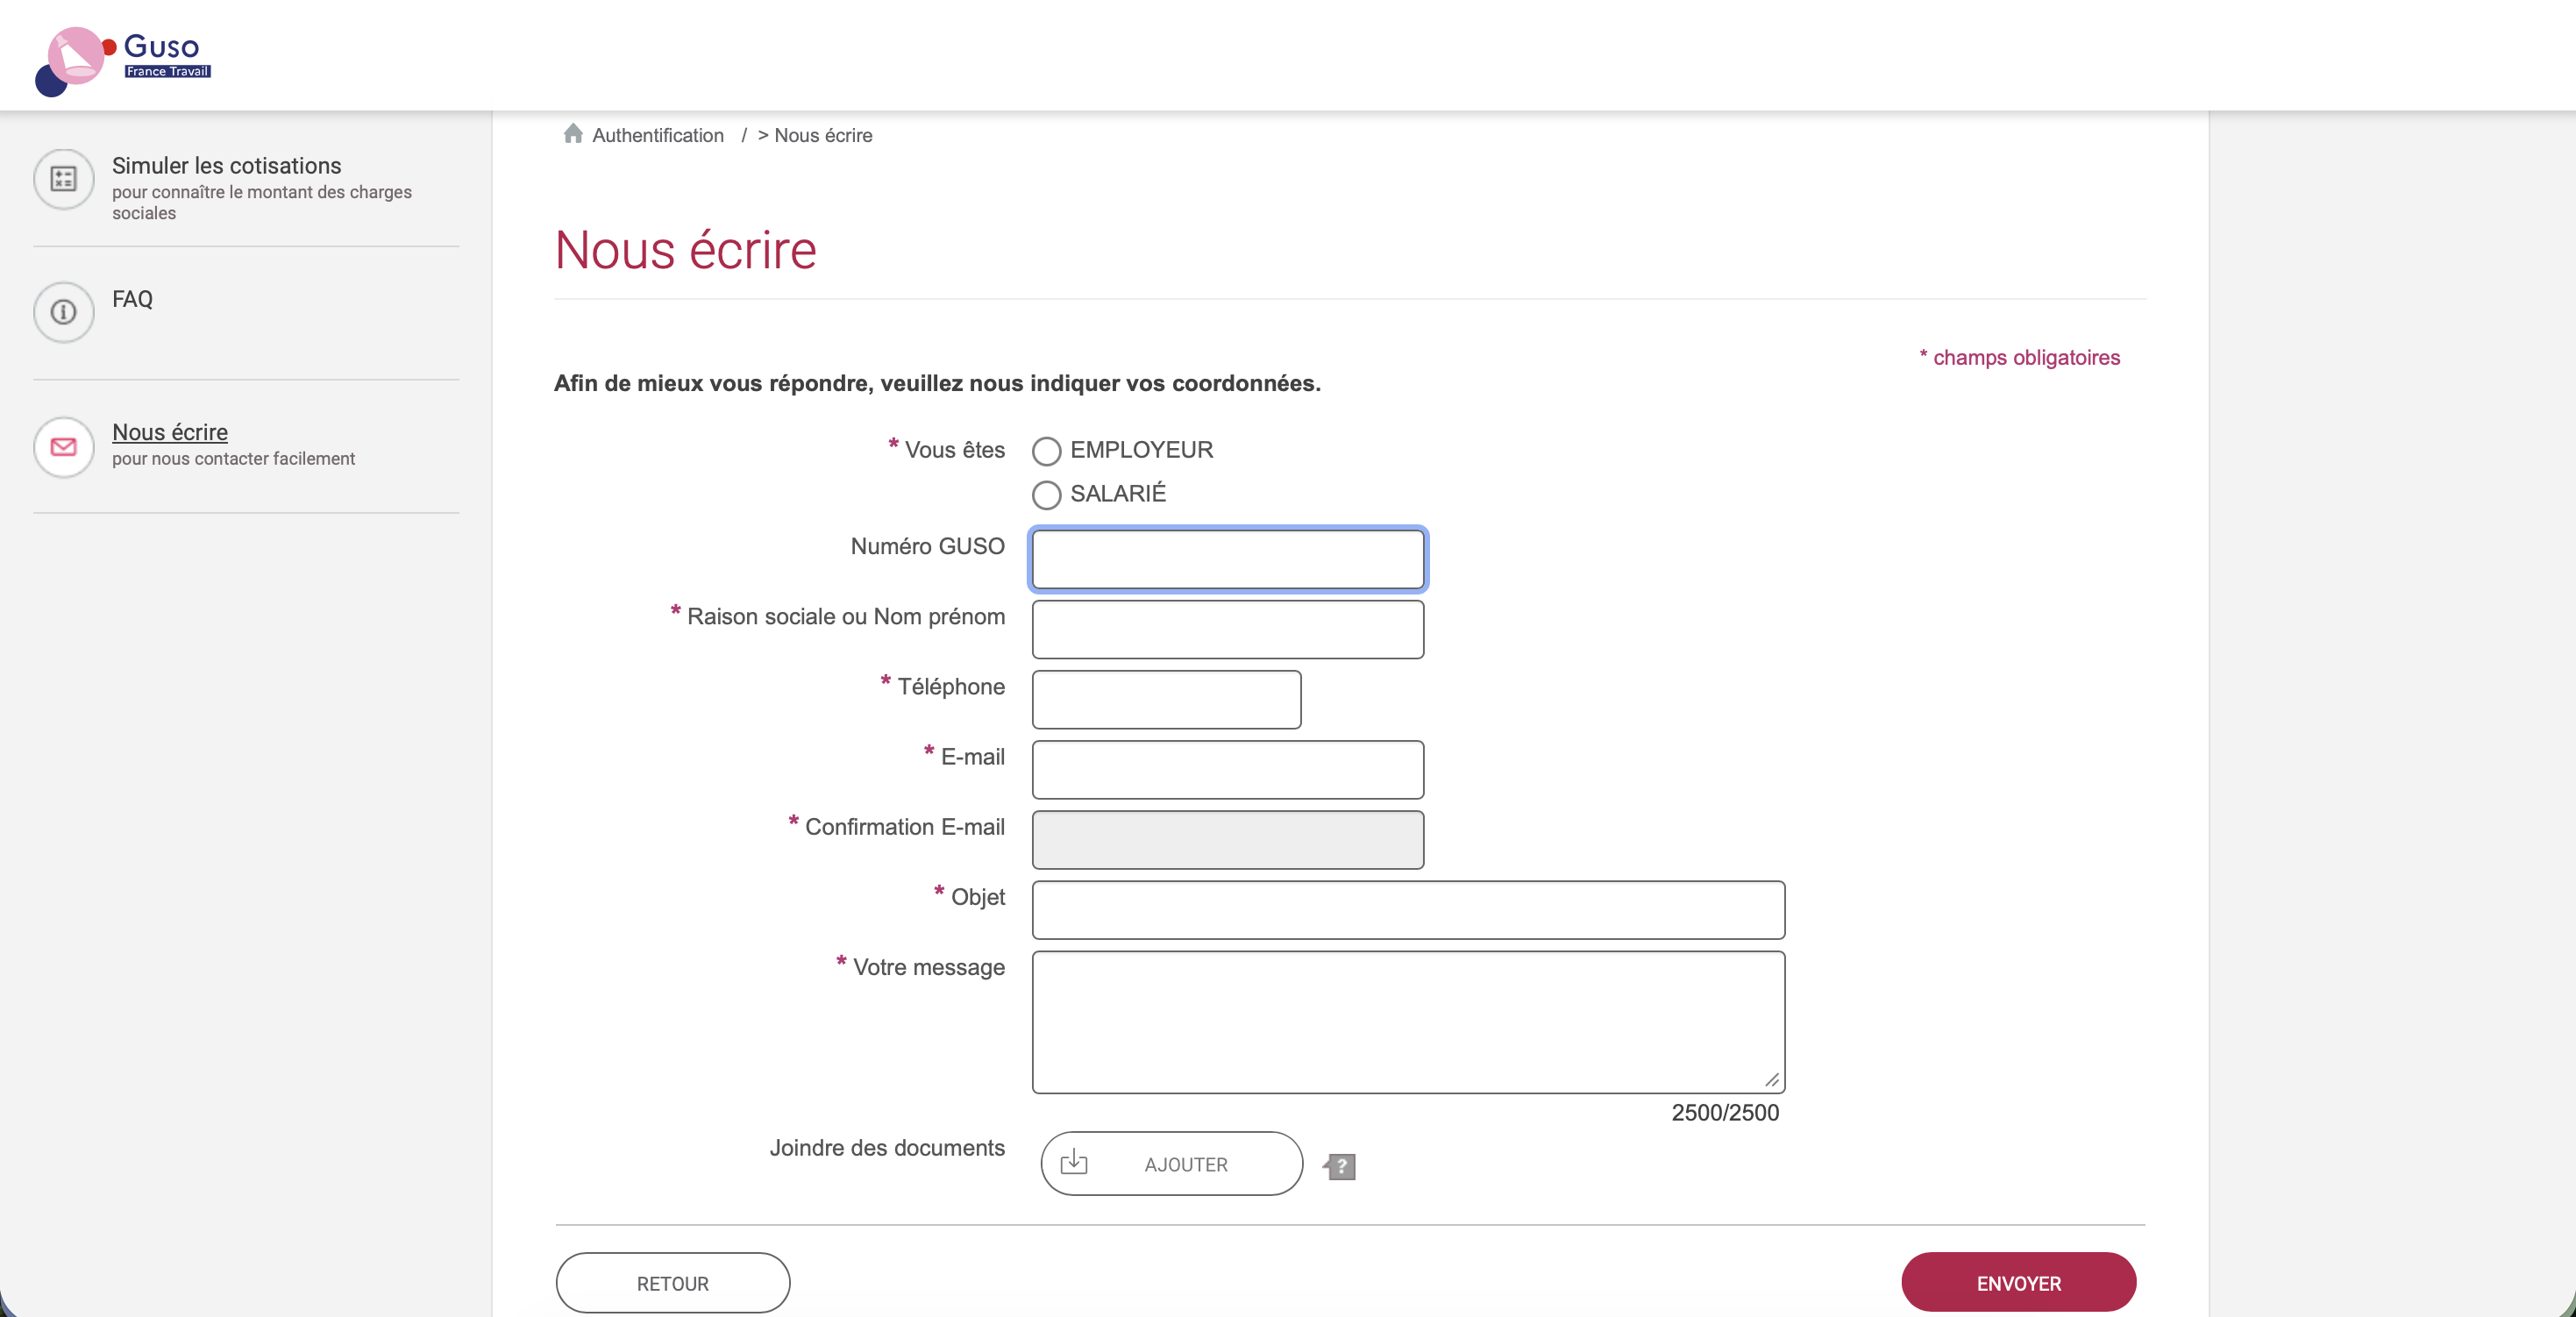
Task: Click the champs obligatoires note
Action: (x=2019, y=357)
